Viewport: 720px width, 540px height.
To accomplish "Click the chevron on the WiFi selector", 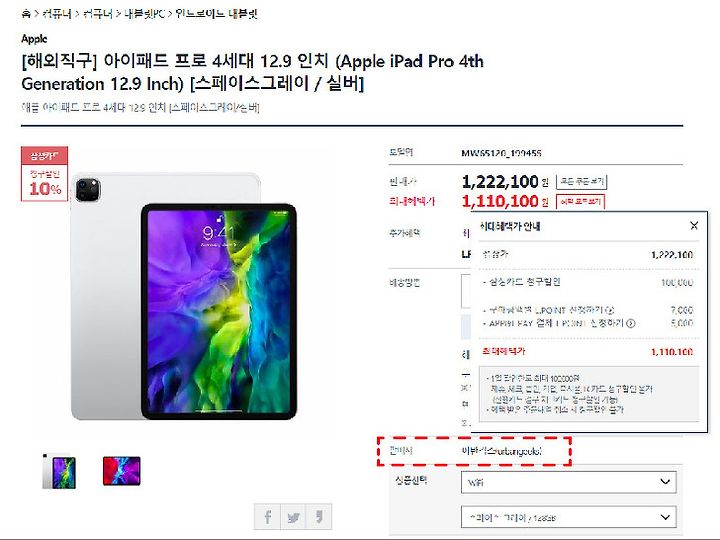I will pos(664,482).
